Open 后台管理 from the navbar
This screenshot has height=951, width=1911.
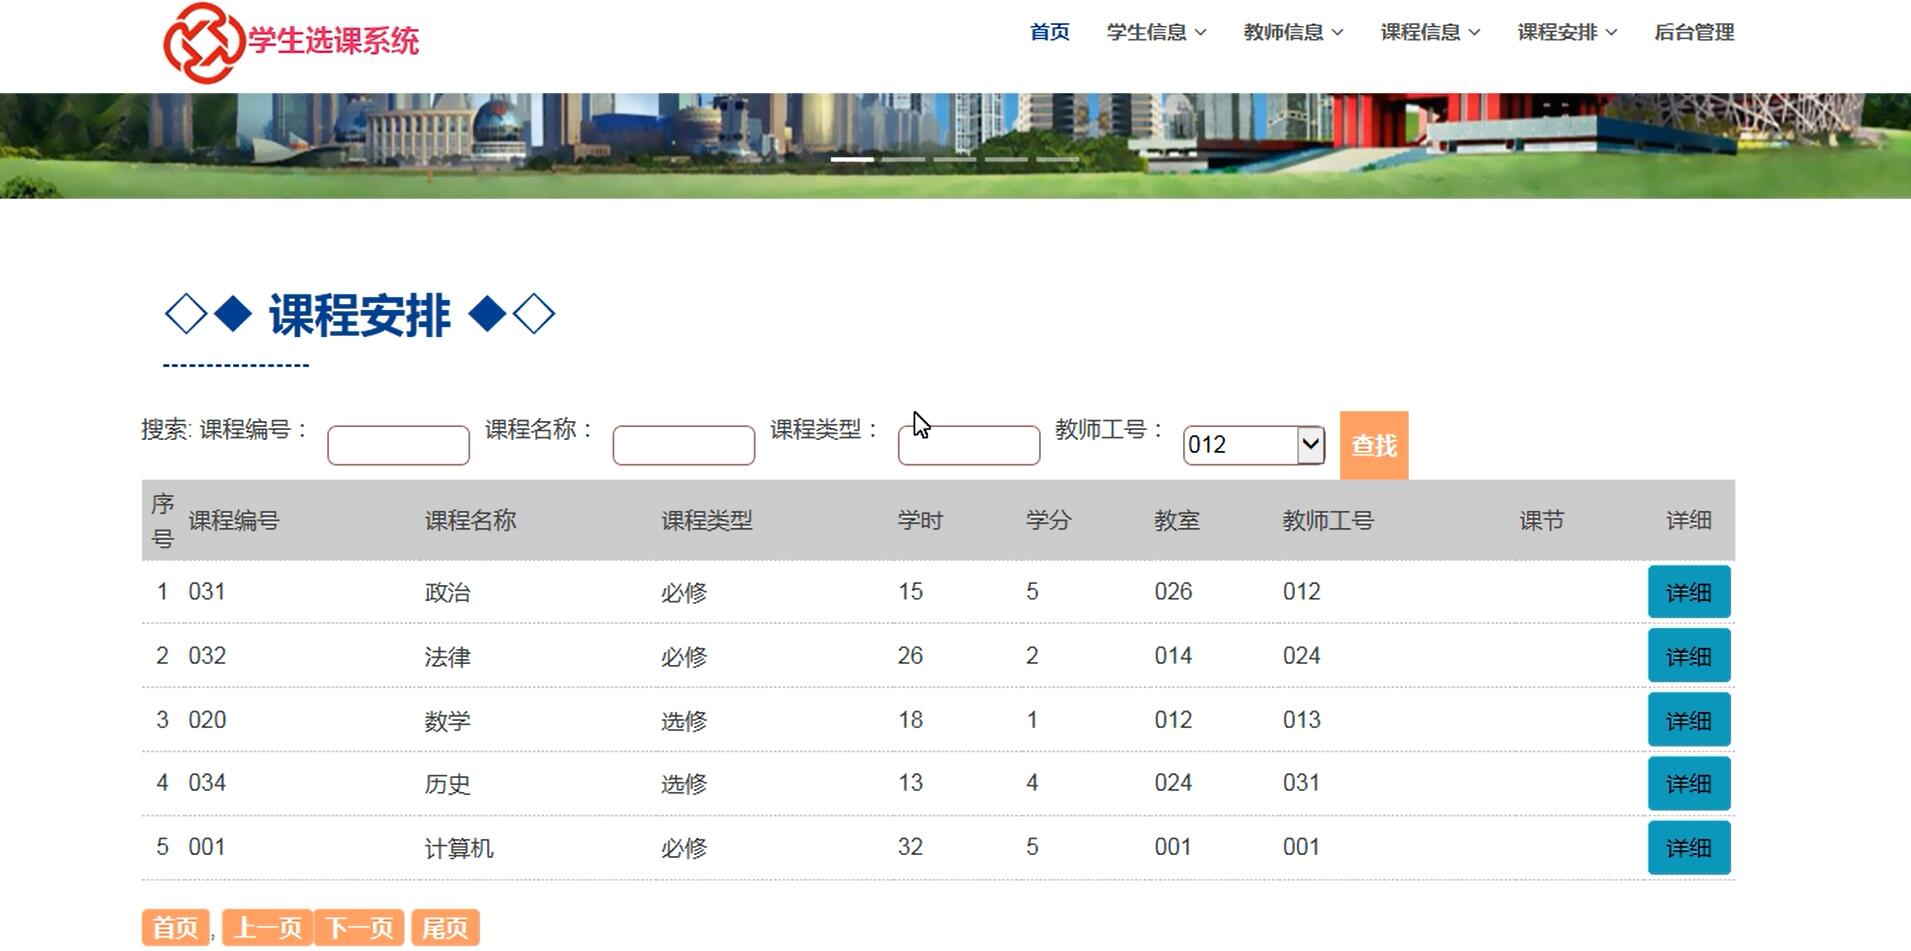1694,32
